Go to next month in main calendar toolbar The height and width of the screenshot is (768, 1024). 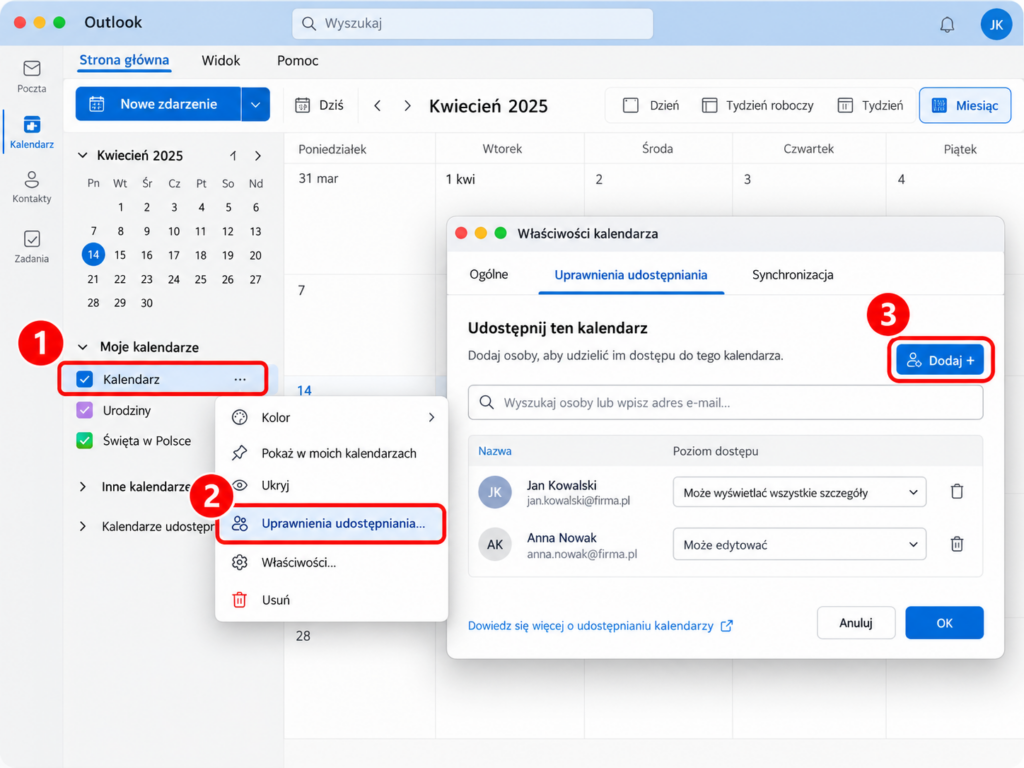[408, 106]
